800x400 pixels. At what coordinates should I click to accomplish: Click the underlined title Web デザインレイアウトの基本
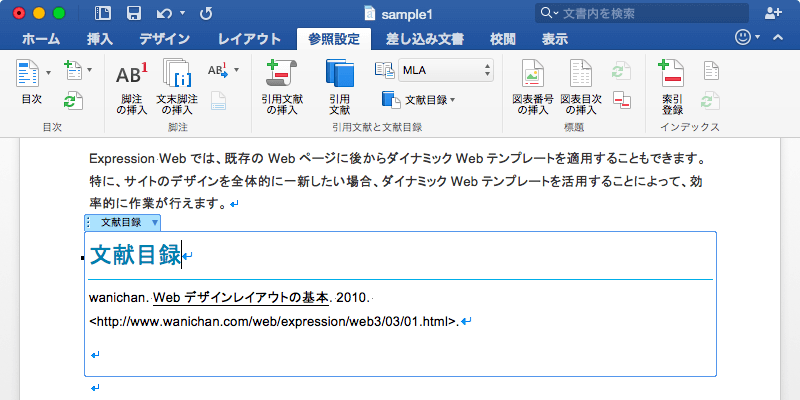tap(241, 297)
